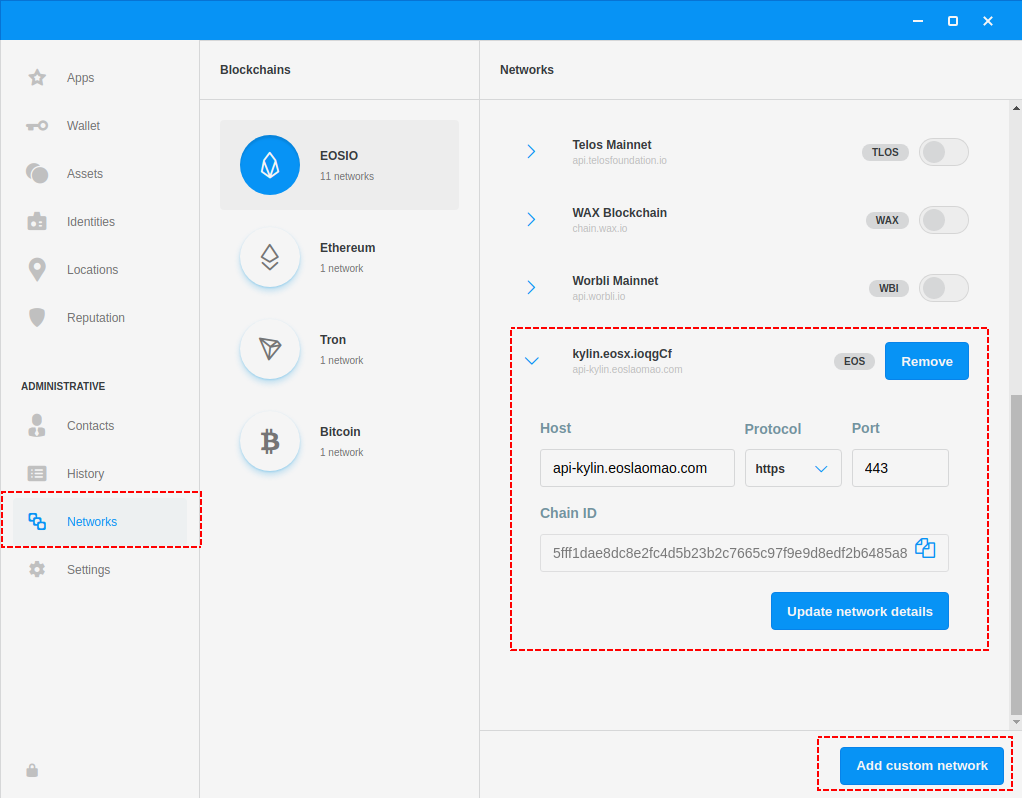This screenshot has width=1022, height=798.
Task: Click the Bitcoin name text
Action: 340,432
